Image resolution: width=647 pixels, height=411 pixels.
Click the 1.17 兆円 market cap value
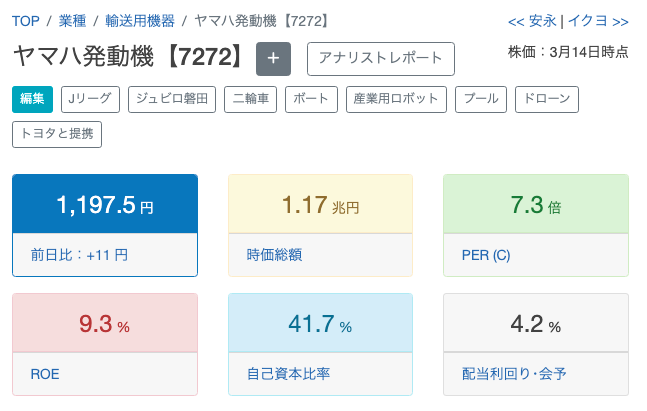[x=320, y=205]
